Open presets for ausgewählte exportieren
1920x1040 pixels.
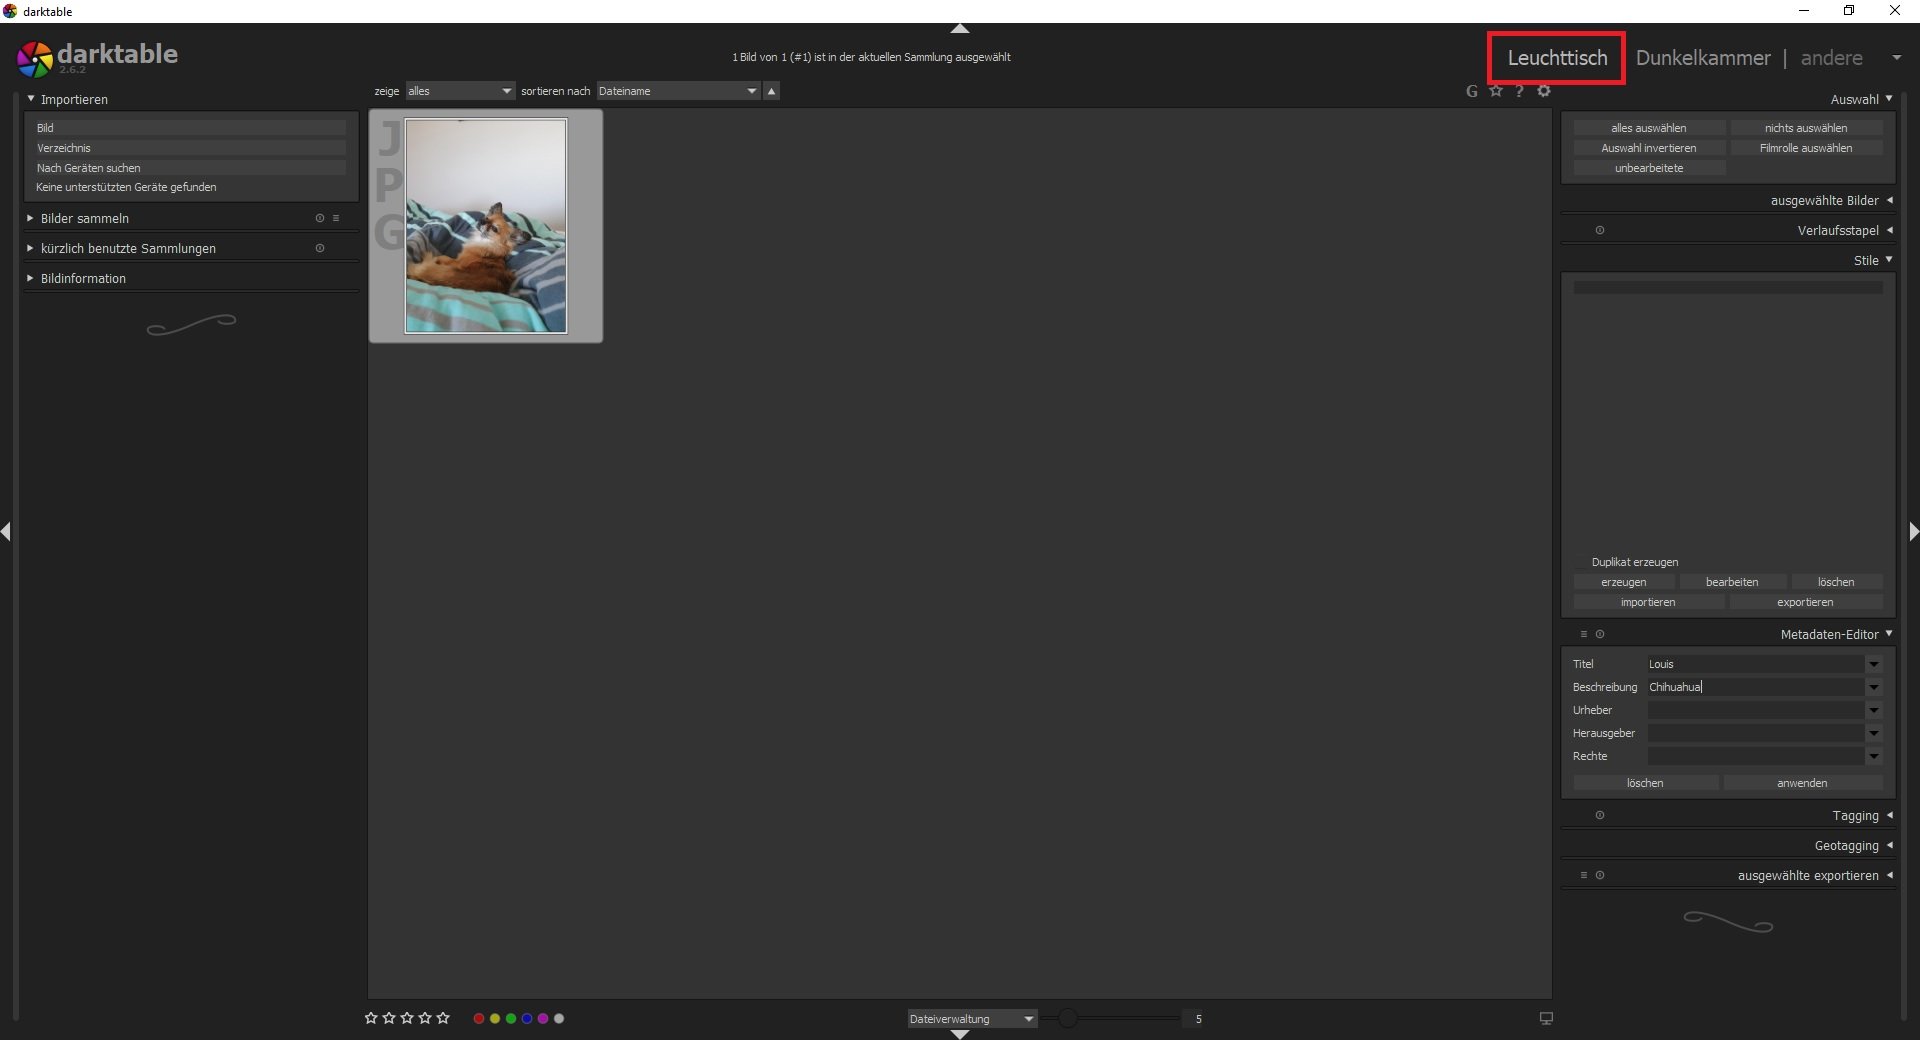(x=1584, y=875)
